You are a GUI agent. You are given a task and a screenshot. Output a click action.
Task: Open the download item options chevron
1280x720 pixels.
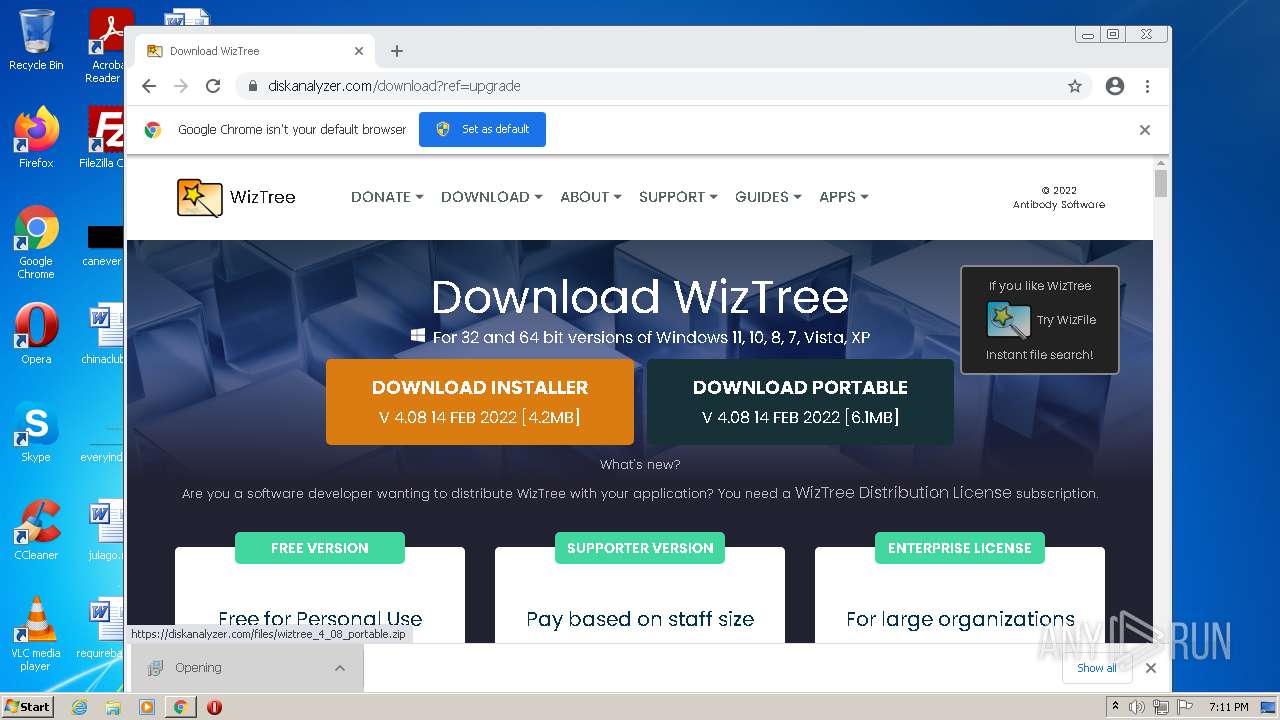pos(340,668)
